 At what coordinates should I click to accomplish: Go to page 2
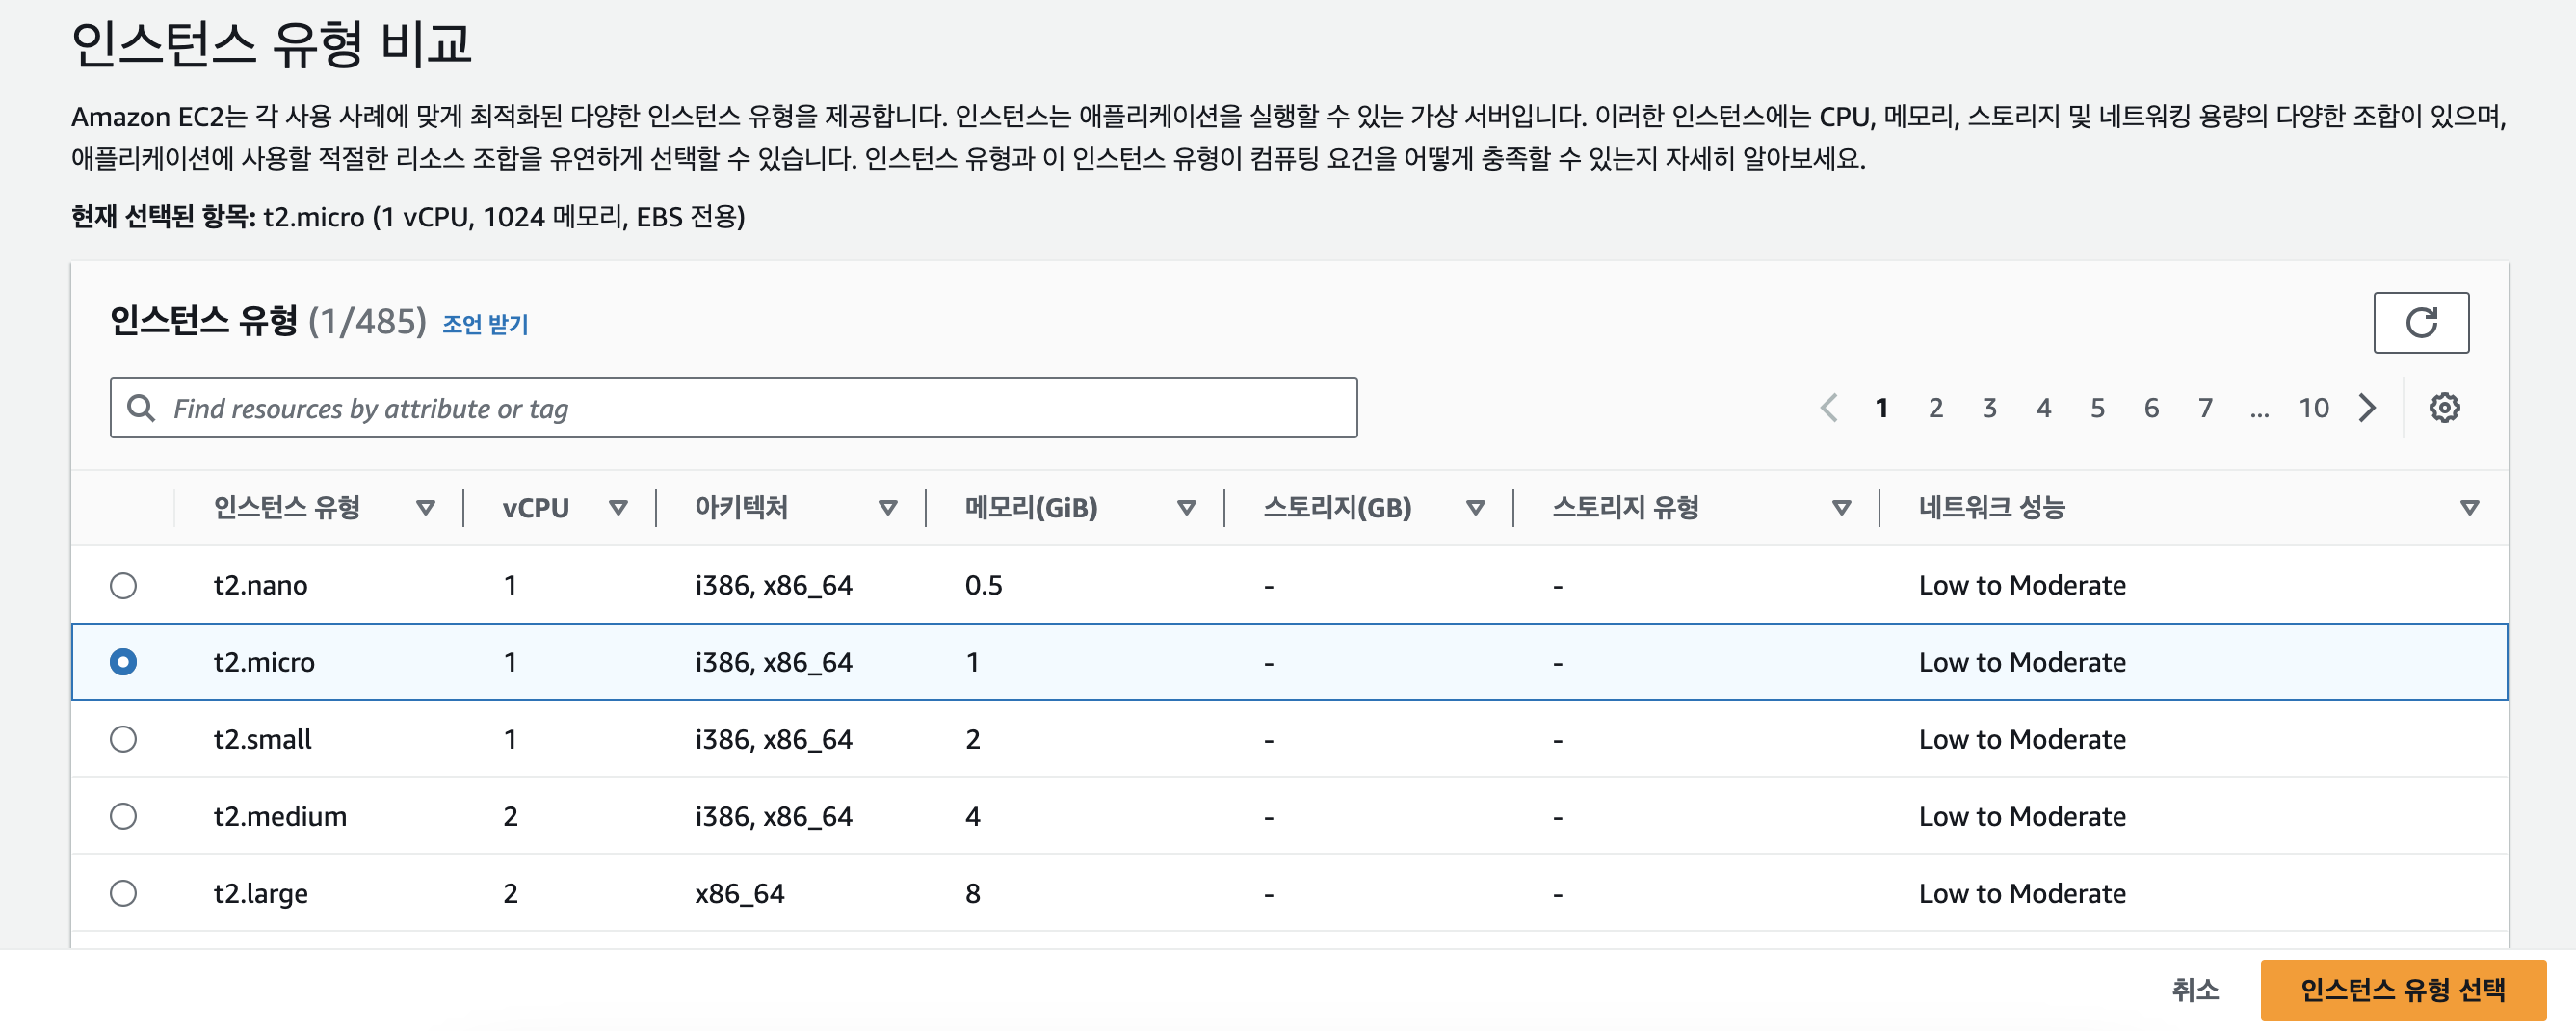coord(1936,408)
